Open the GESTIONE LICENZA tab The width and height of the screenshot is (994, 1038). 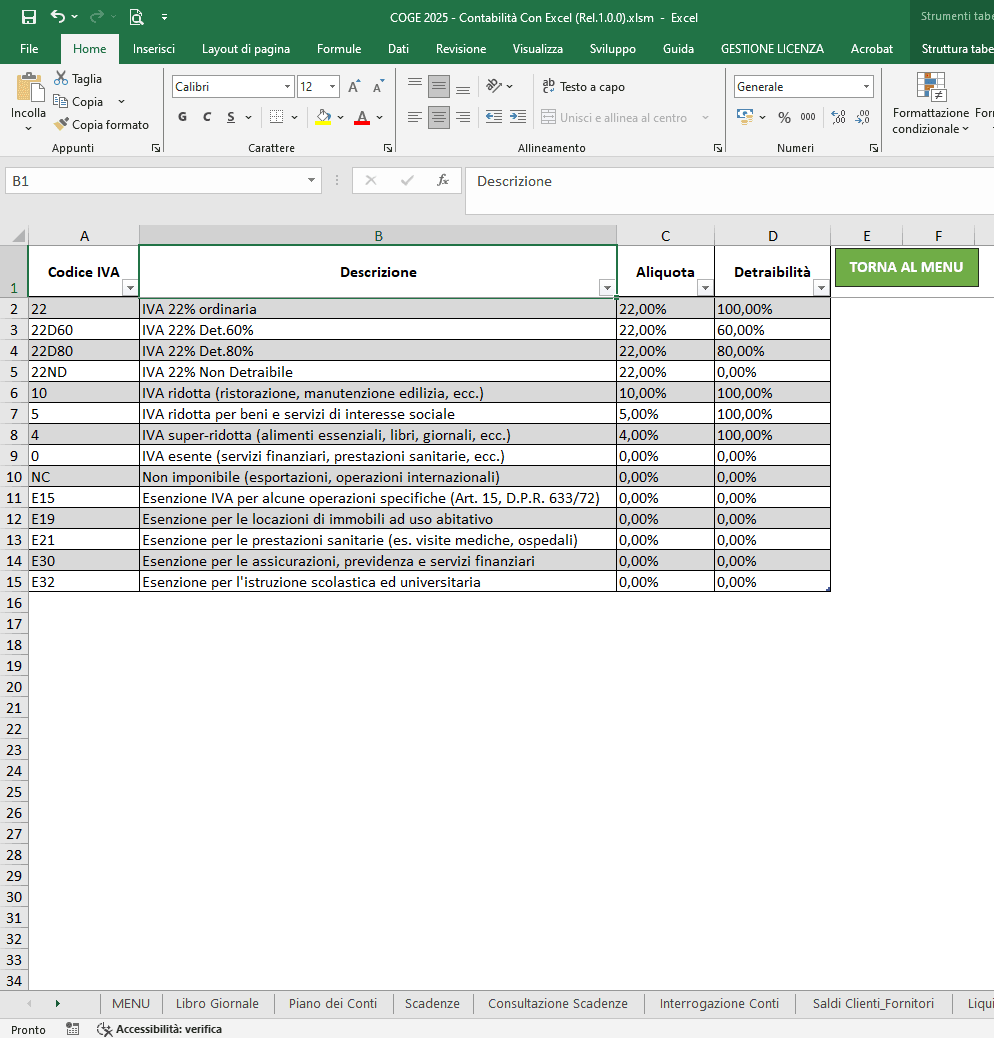coord(772,49)
